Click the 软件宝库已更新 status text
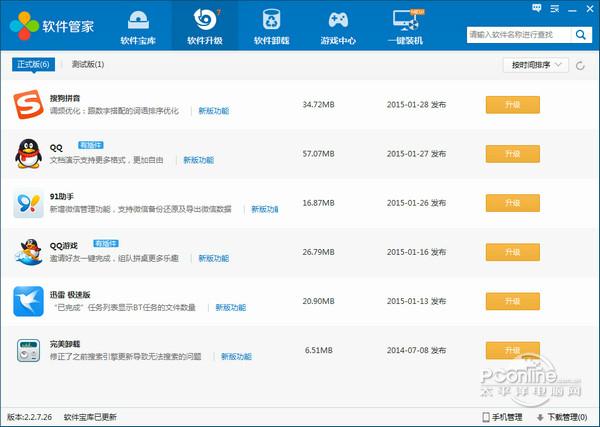 tap(90, 417)
